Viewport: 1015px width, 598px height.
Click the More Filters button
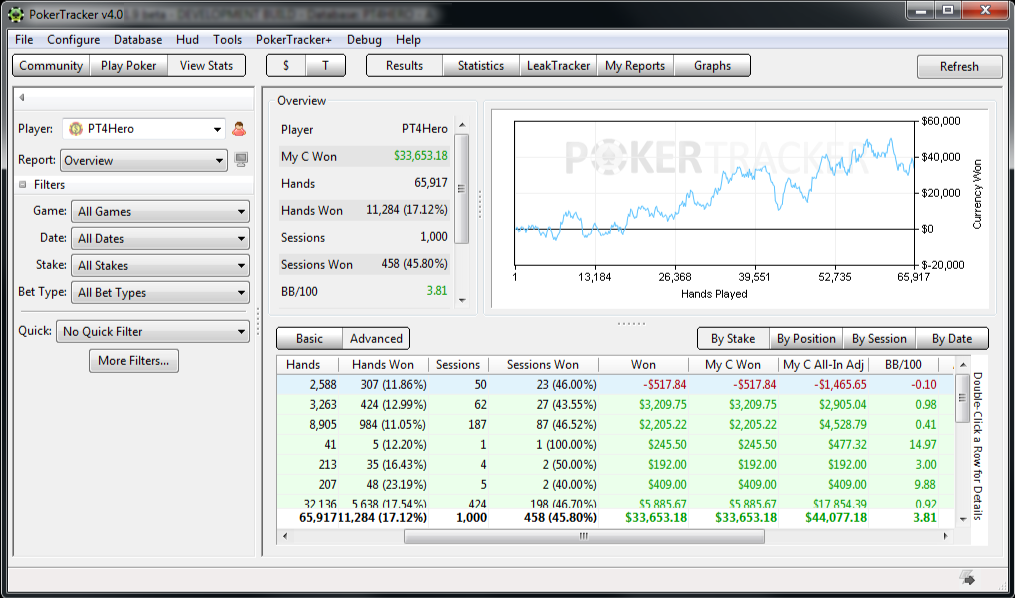click(x=133, y=360)
